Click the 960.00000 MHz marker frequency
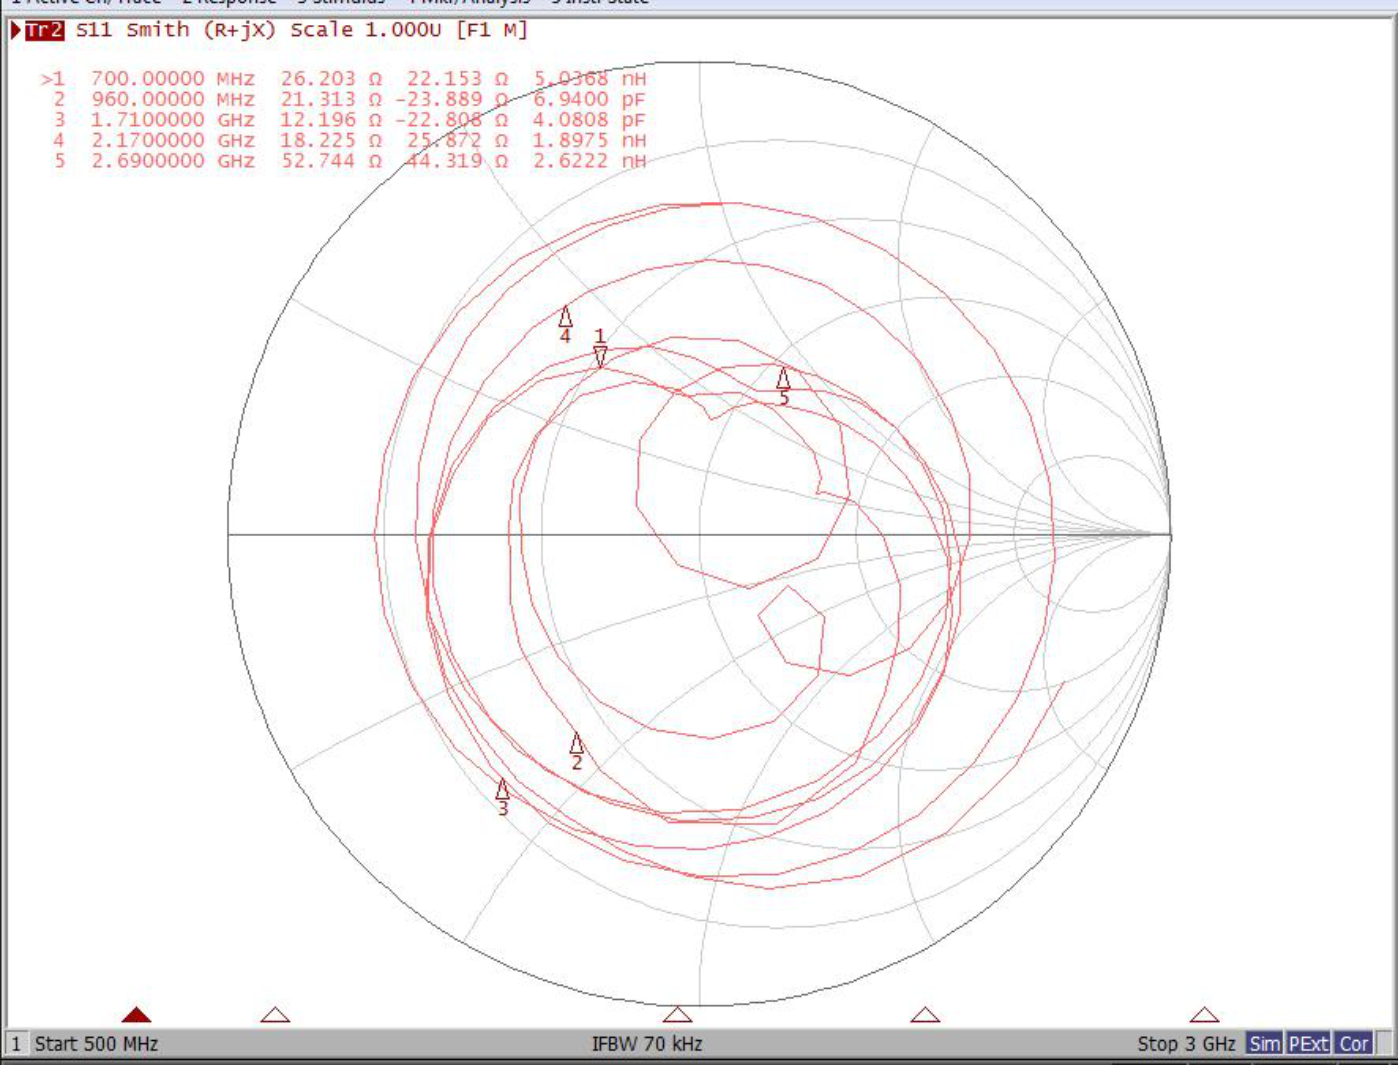This screenshot has height=1065, width=1398. pos(173,99)
